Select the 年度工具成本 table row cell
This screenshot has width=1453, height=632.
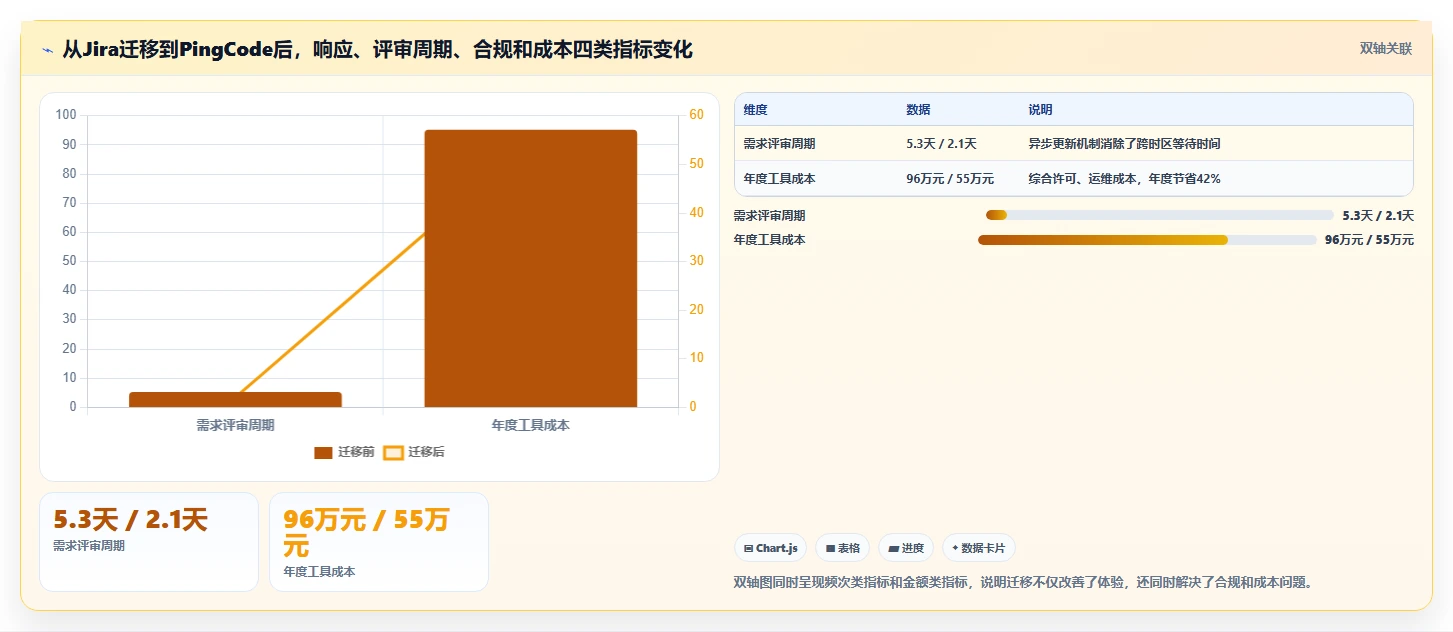click(x=779, y=179)
